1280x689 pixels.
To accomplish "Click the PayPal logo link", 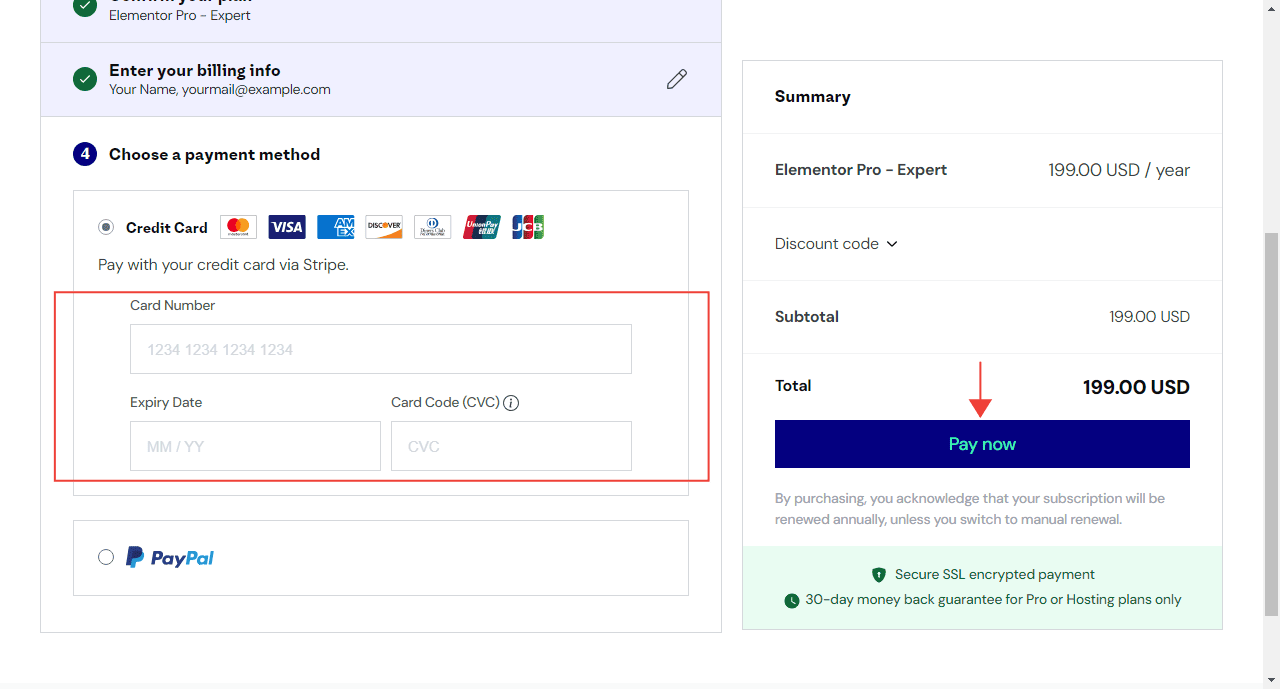I will (x=169, y=557).
